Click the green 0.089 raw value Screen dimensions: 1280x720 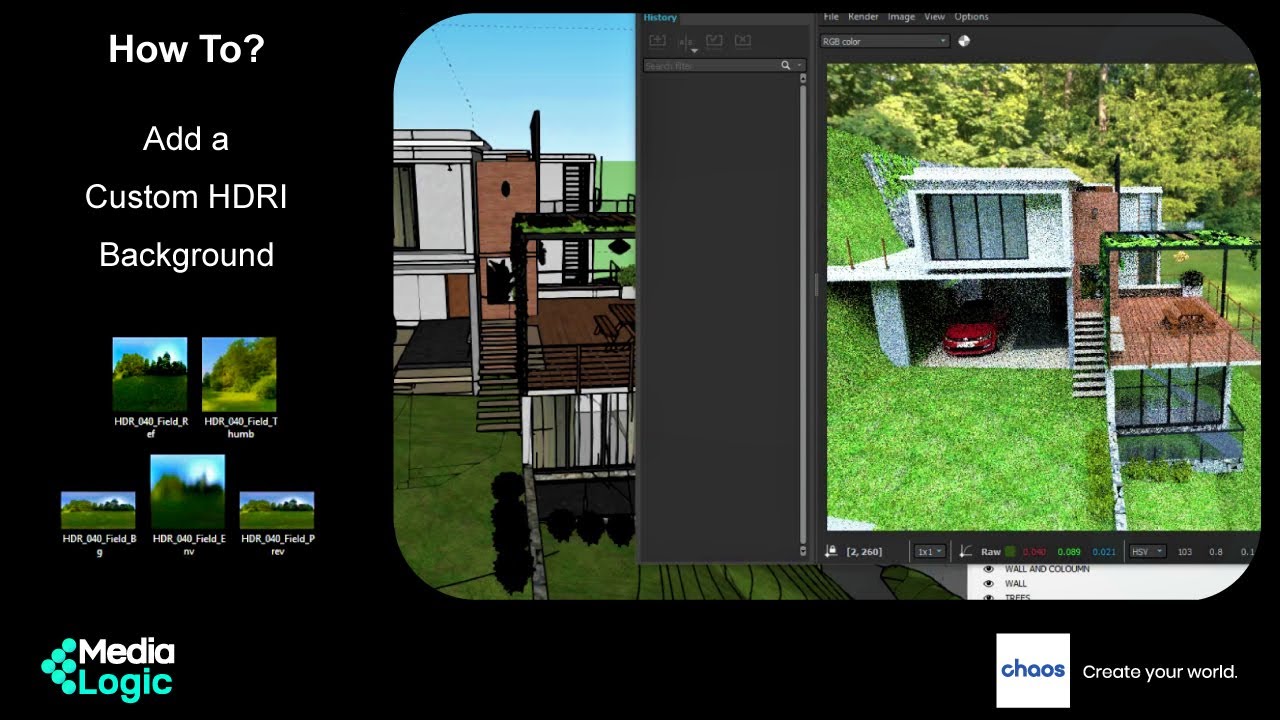1069,552
